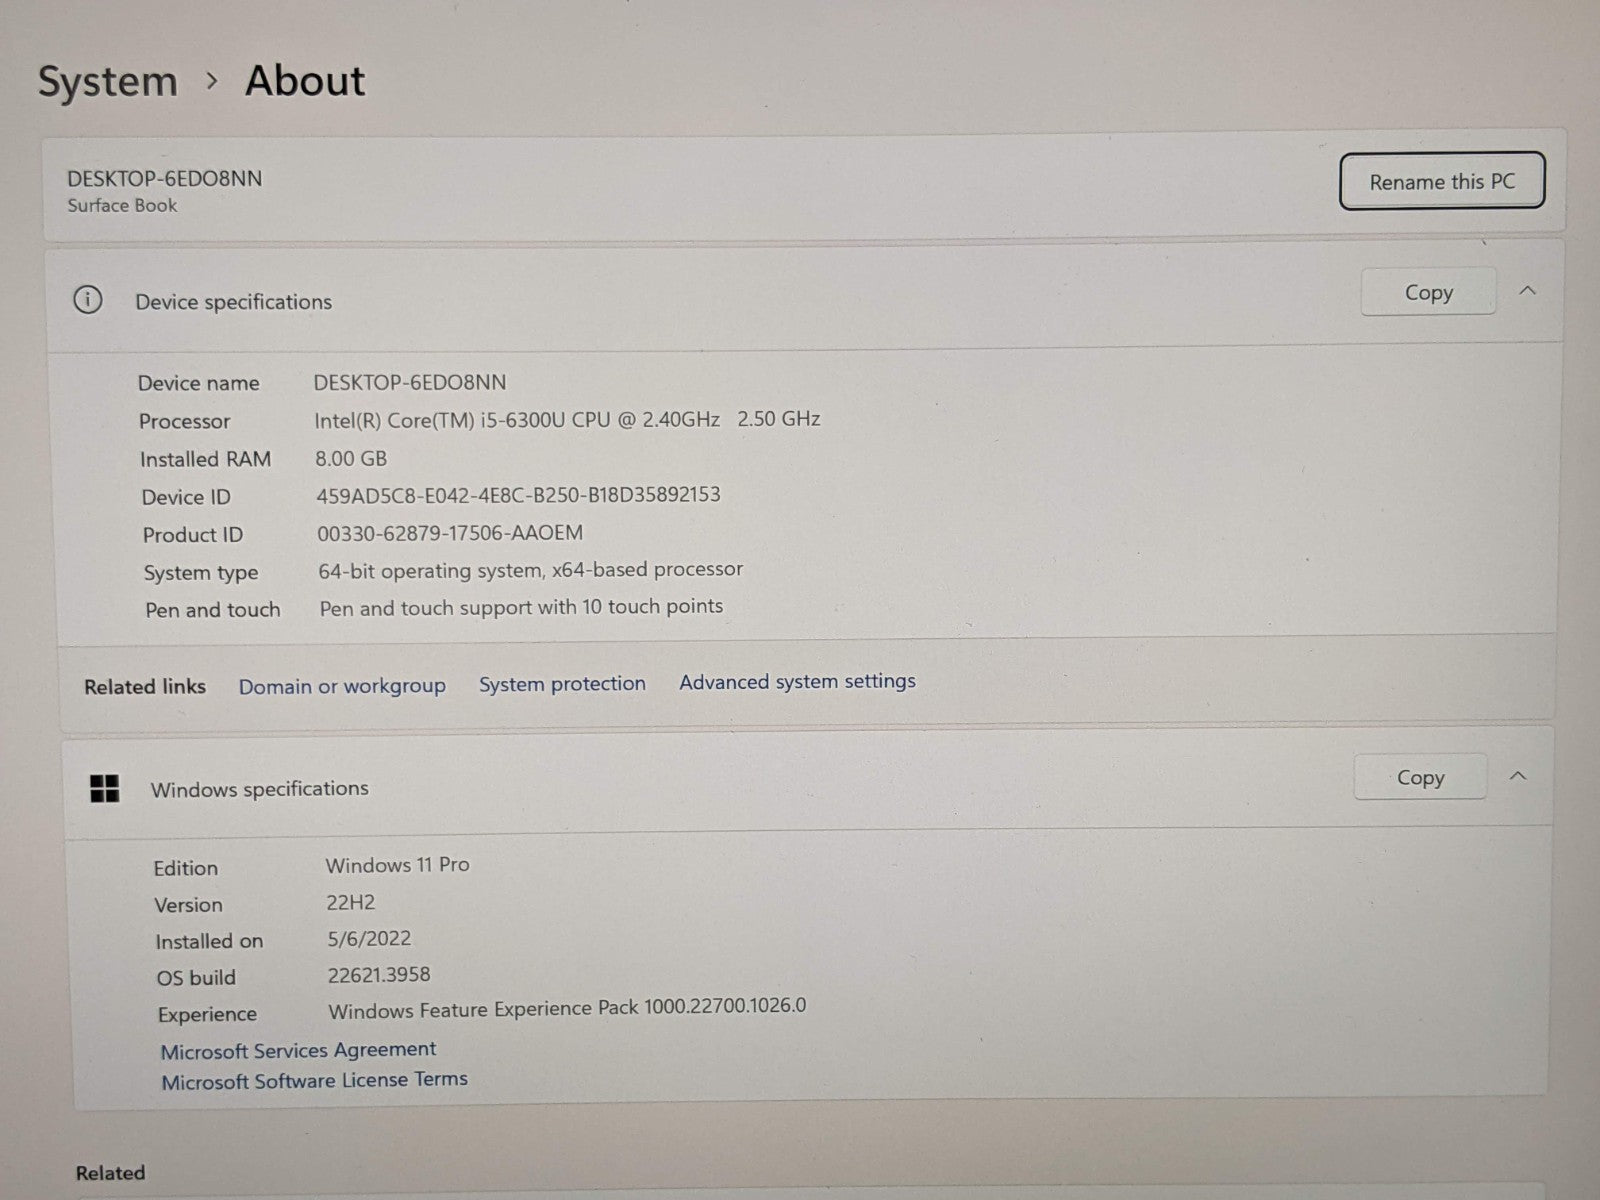Image resolution: width=1600 pixels, height=1200 pixels.
Task: Click the breadcrumb arrow between System and About
Action: click(212, 80)
